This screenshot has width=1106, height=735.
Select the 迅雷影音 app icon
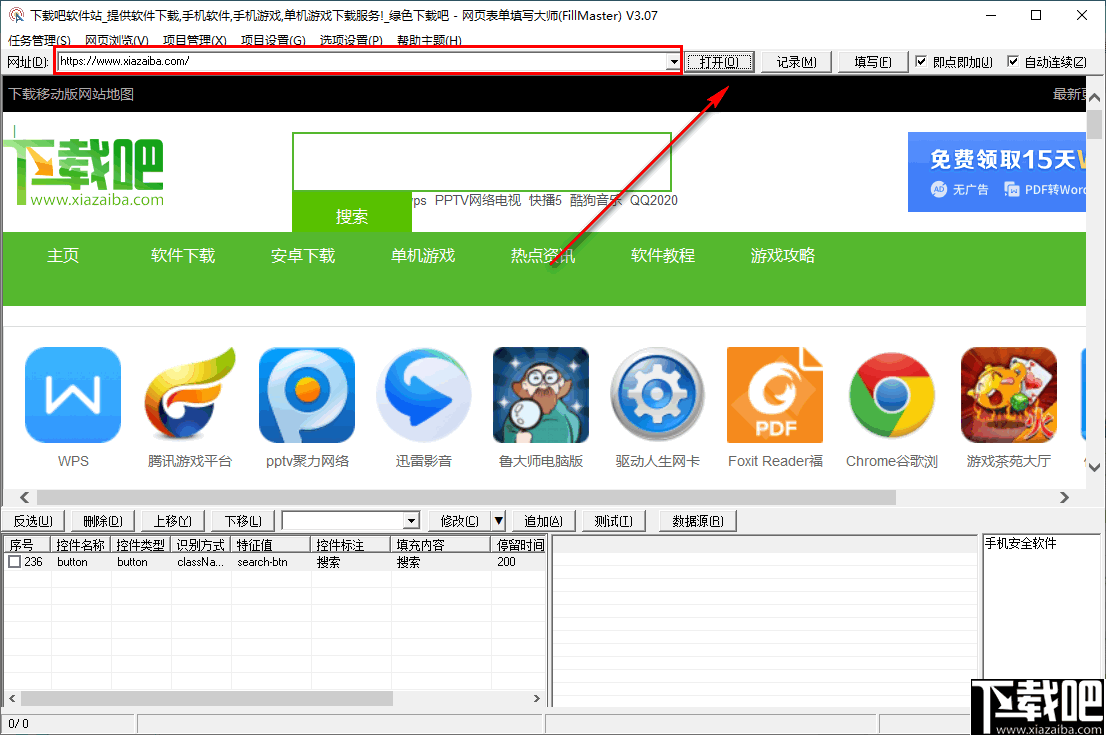pos(424,394)
